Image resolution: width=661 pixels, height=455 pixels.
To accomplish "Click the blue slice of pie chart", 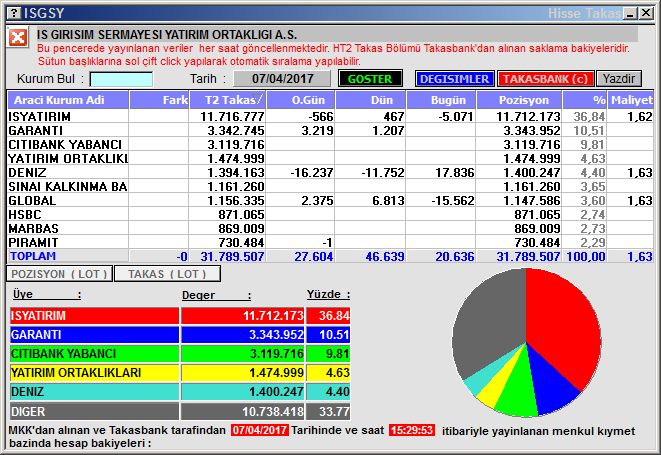I will pos(552,388).
